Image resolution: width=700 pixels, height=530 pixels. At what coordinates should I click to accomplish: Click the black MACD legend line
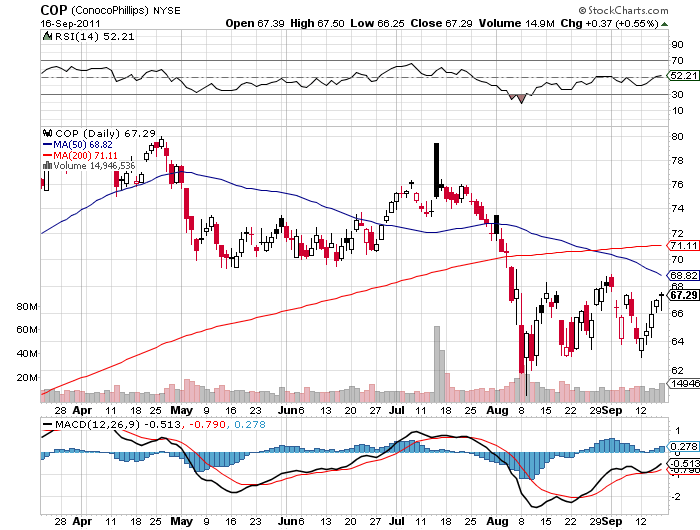coord(47,424)
